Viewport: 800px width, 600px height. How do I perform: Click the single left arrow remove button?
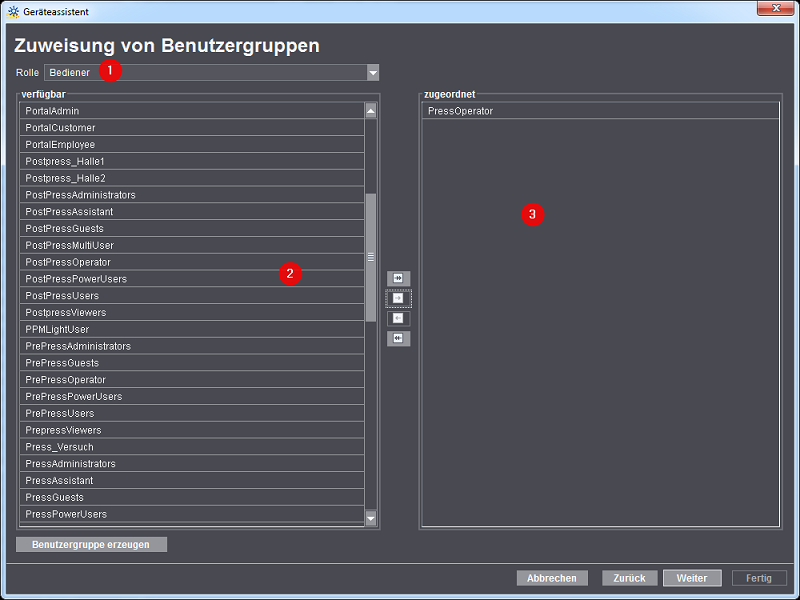pos(398,318)
